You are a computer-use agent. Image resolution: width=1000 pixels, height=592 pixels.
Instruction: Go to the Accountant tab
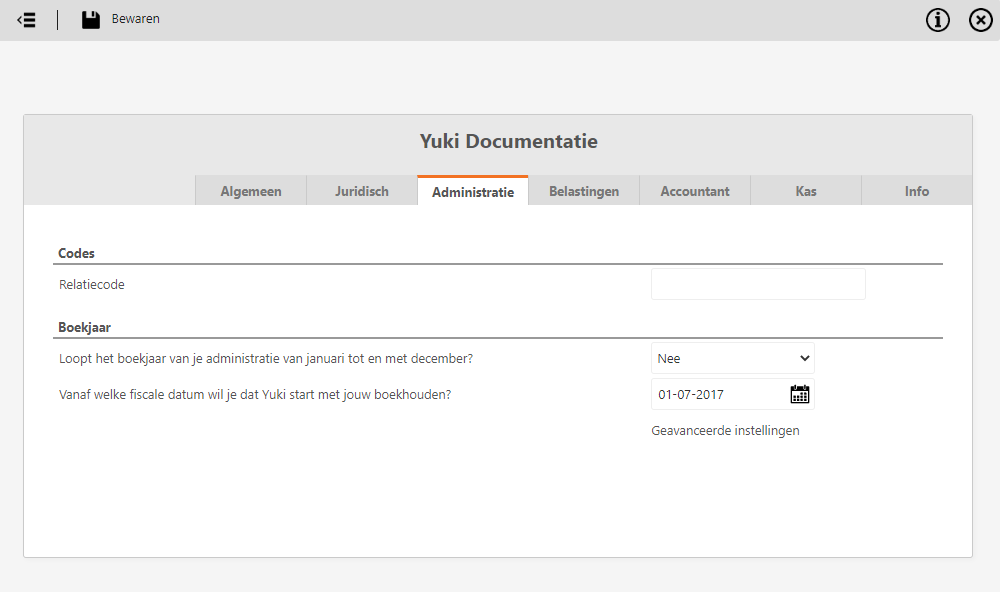[x=695, y=191]
